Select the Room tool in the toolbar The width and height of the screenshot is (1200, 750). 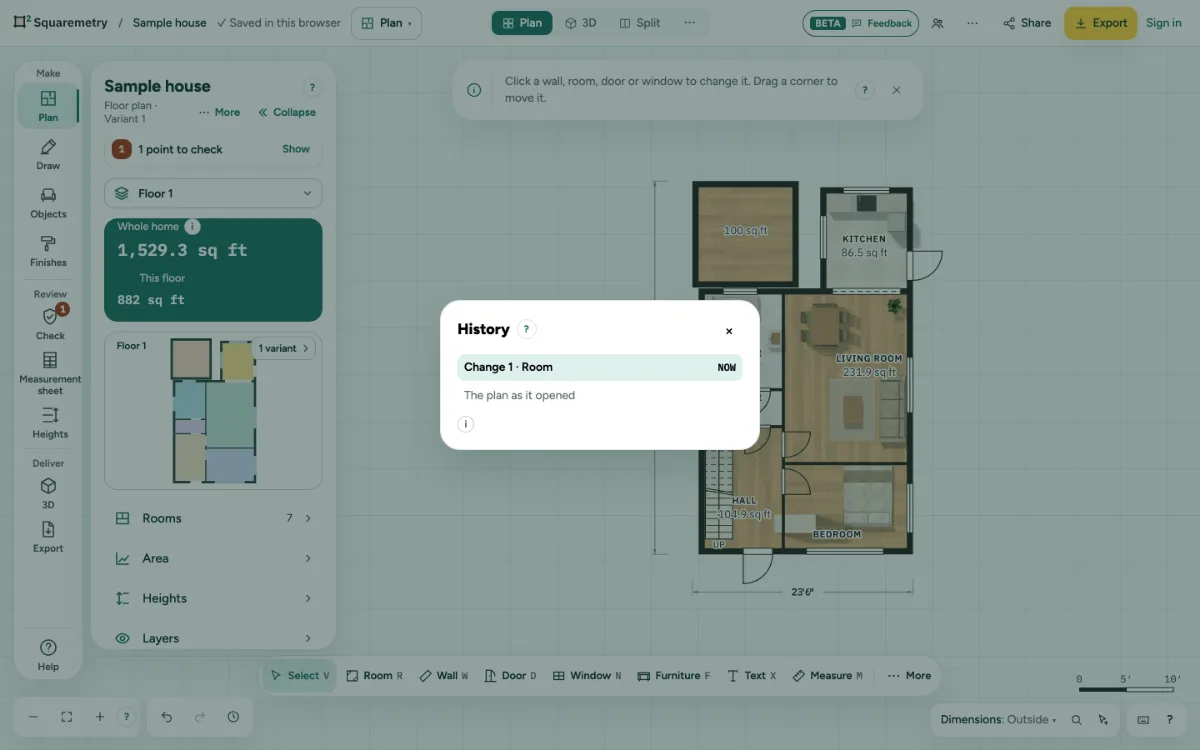click(x=374, y=676)
